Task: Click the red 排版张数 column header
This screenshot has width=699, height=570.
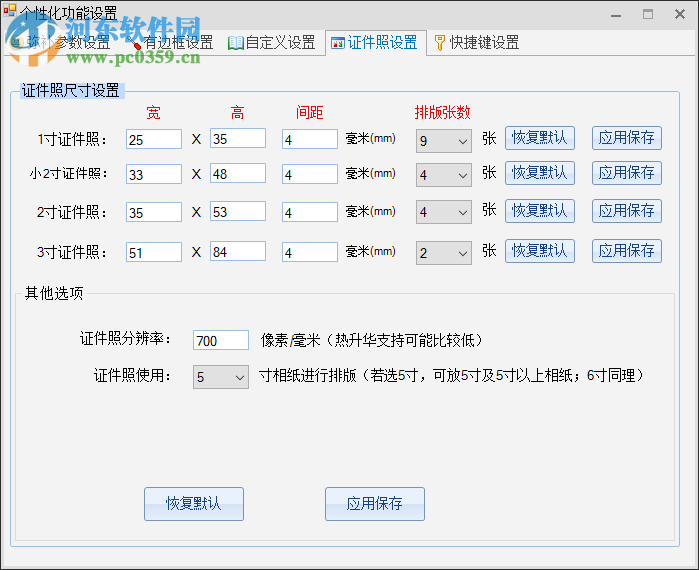Action: (442, 112)
